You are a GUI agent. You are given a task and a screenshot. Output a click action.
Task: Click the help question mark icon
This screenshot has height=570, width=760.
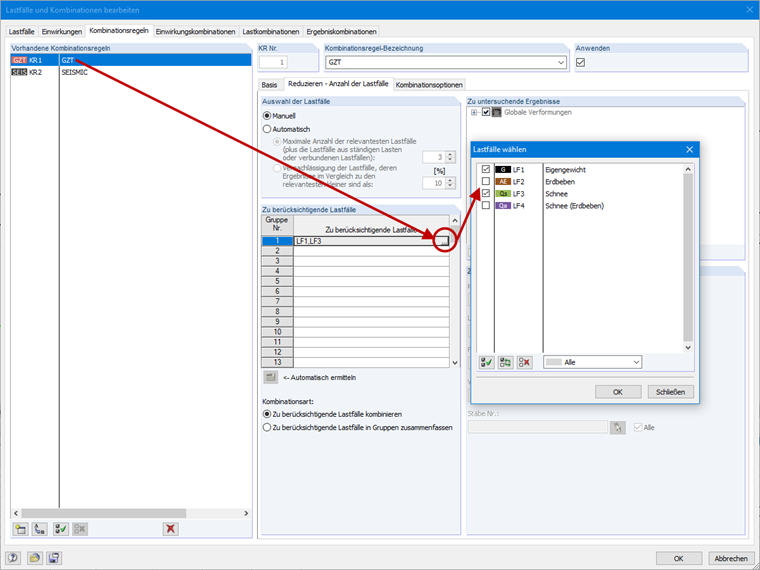pos(13,558)
